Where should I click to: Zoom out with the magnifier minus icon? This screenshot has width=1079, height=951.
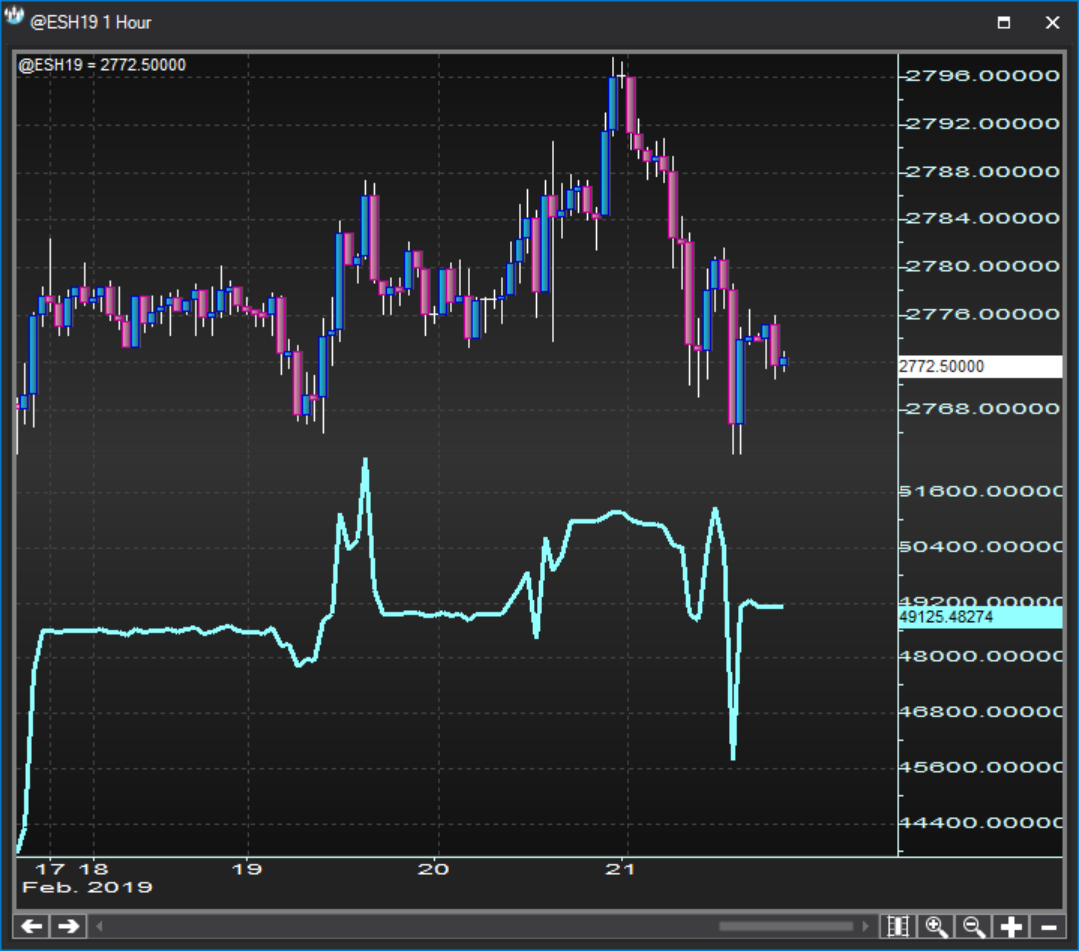tap(973, 926)
